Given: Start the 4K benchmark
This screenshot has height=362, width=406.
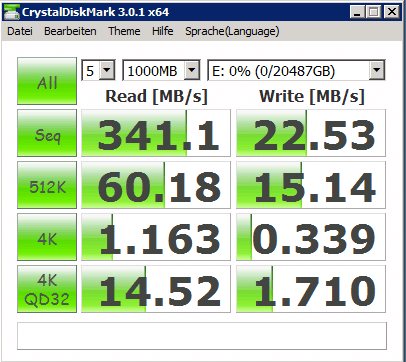Looking at the screenshot, I should click(x=47, y=237).
